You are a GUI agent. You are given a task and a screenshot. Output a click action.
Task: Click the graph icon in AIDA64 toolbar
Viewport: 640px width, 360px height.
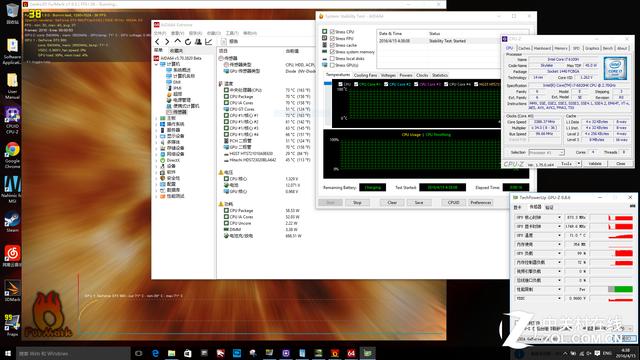tap(209, 42)
